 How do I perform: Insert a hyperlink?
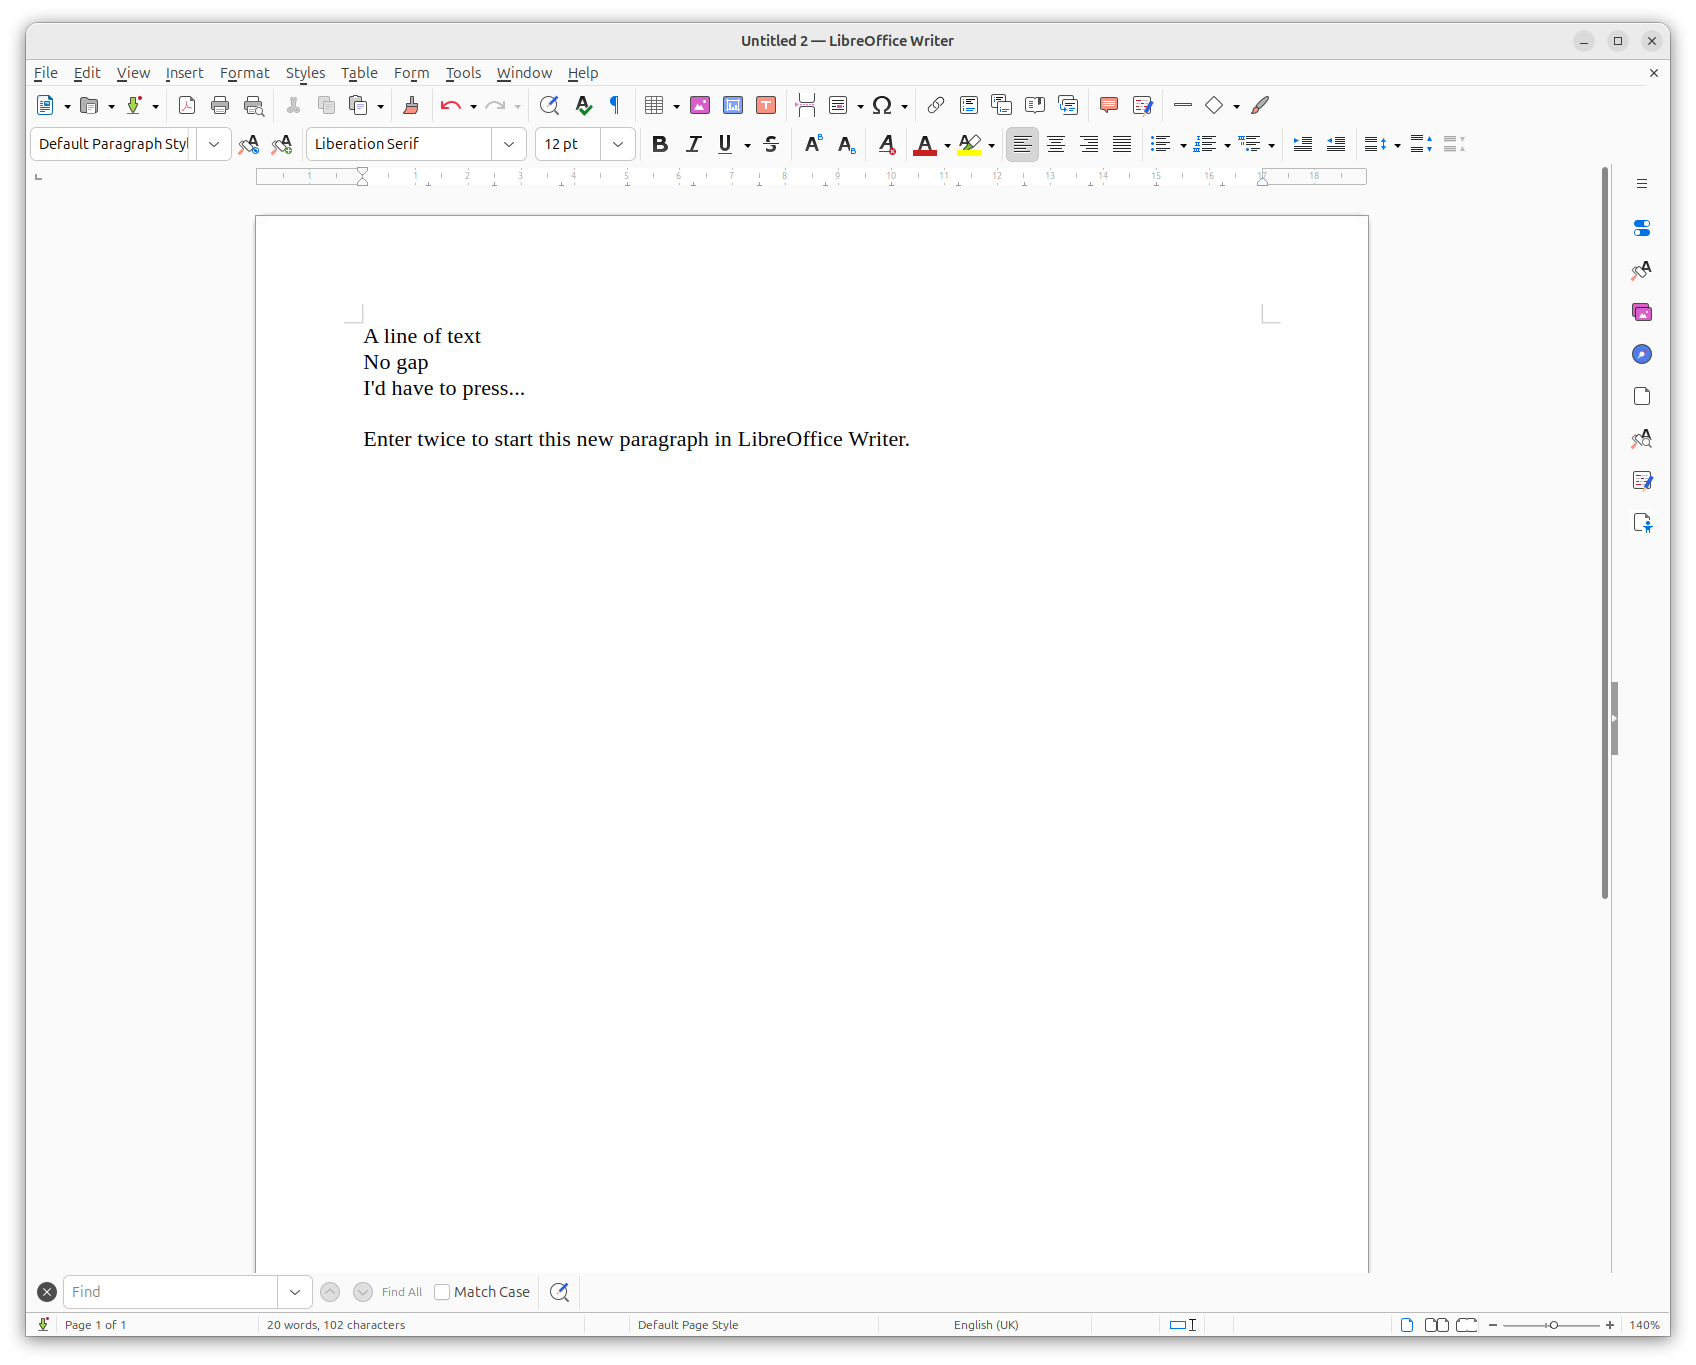click(x=936, y=105)
